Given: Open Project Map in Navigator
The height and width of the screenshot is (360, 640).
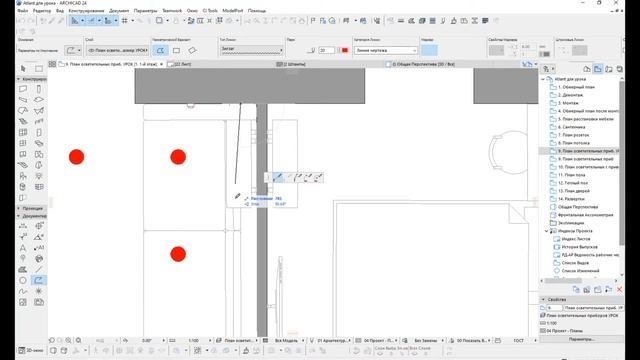Looking at the screenshot, I should pos(587,69).
